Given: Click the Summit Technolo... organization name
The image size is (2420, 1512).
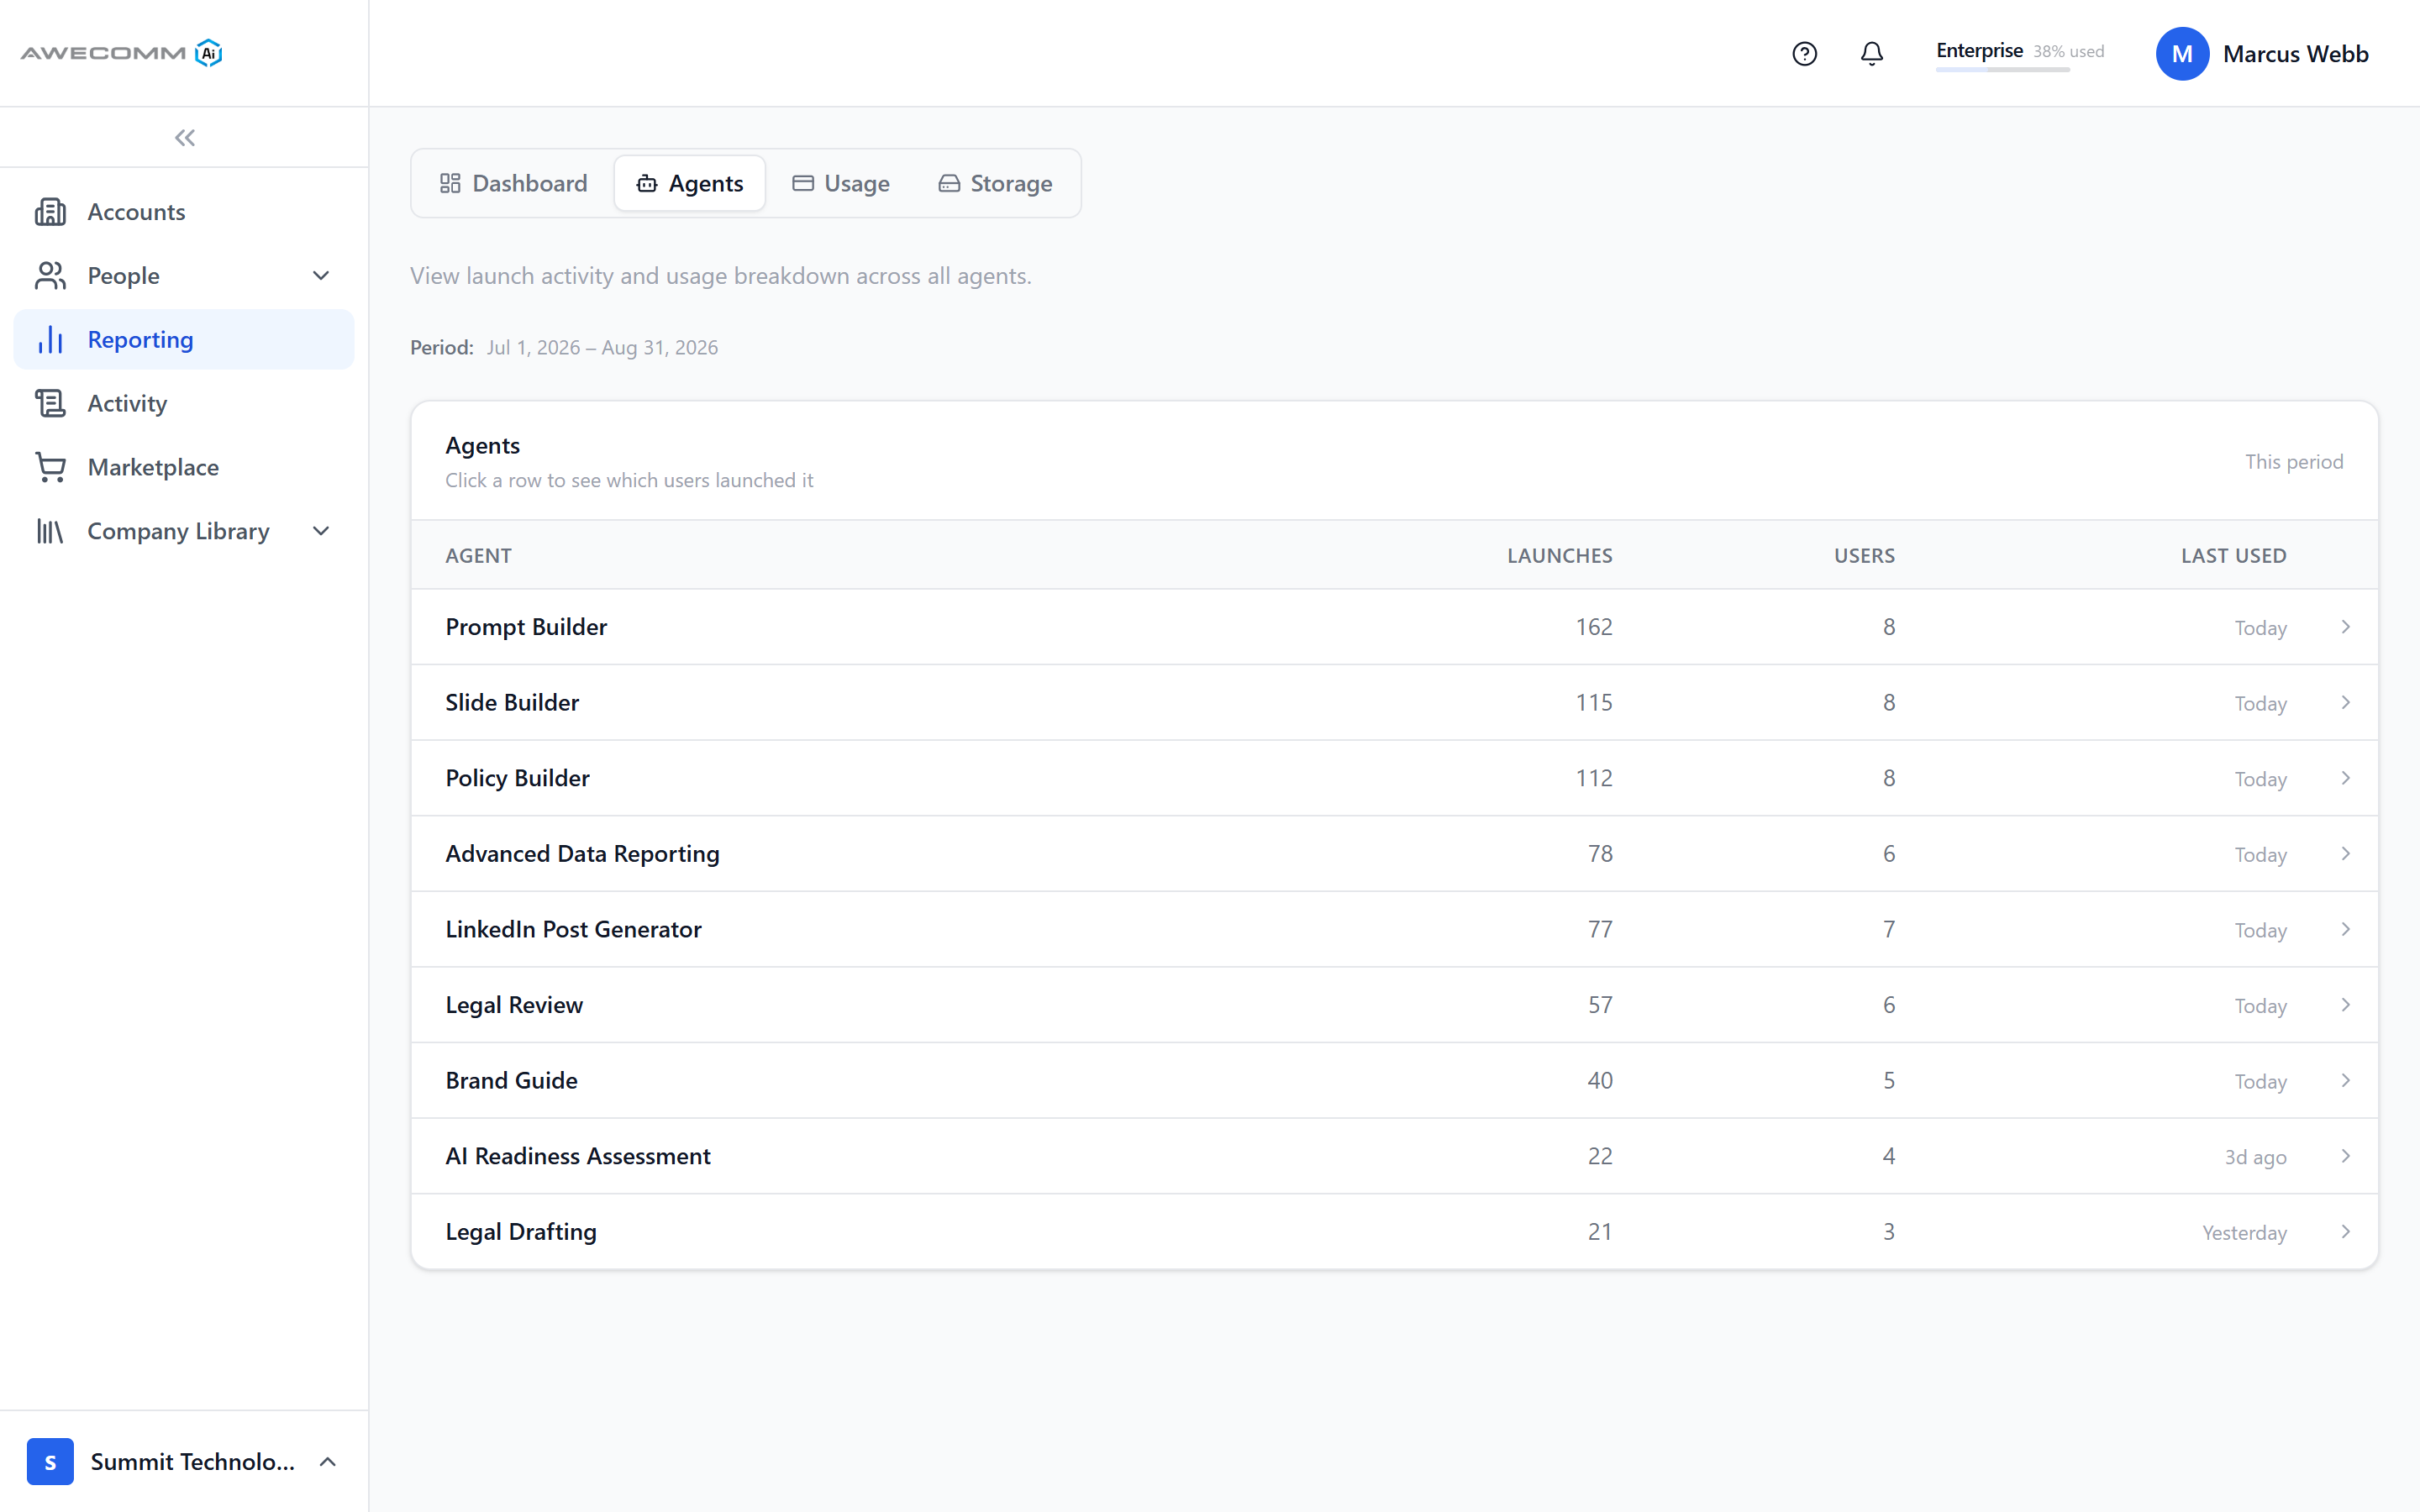Looking at the screenshot, I should (x=192, y=1461).
